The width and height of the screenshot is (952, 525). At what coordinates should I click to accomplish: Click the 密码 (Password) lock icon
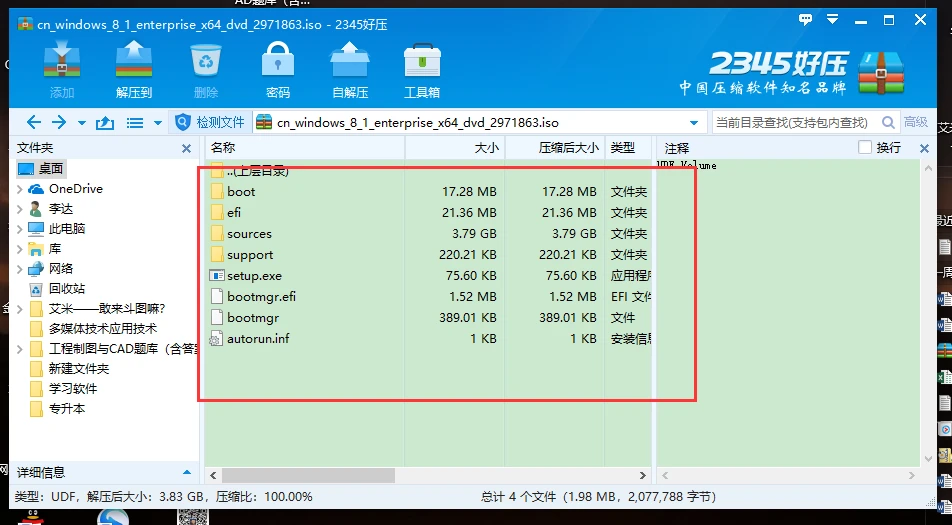pos(277,68)
